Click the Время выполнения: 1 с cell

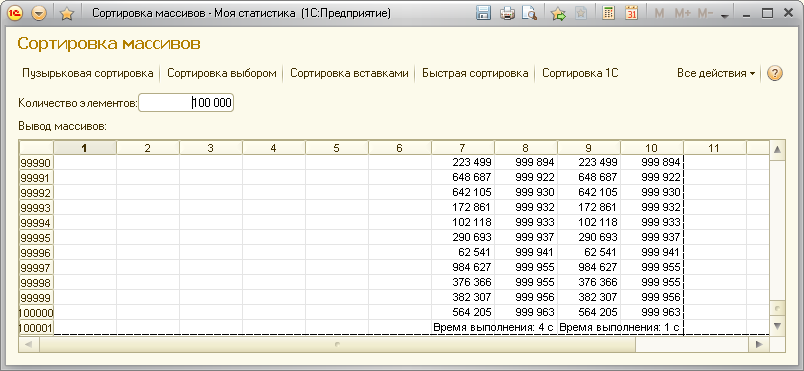(619, 327)
